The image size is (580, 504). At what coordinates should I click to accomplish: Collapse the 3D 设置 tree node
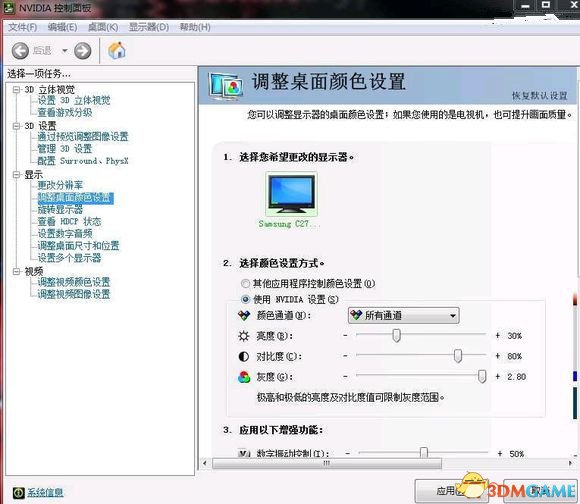pos(16,126)
